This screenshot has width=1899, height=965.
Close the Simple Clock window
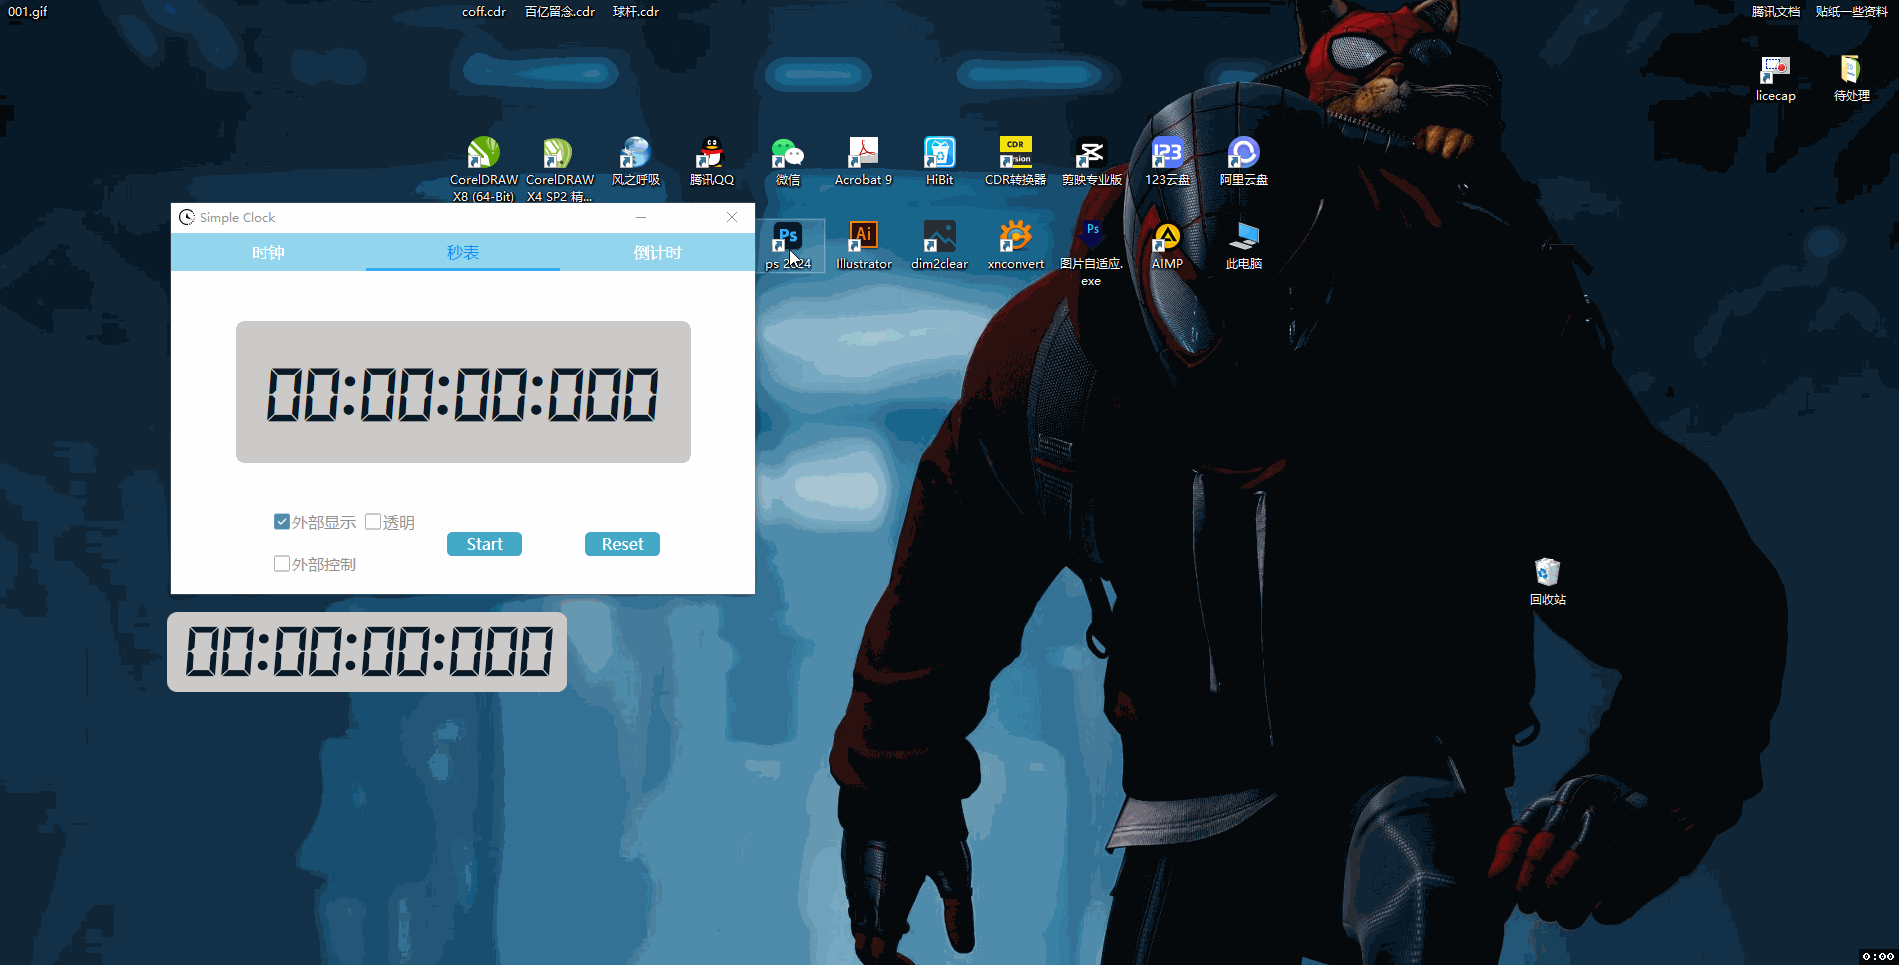tap(732, 217)
